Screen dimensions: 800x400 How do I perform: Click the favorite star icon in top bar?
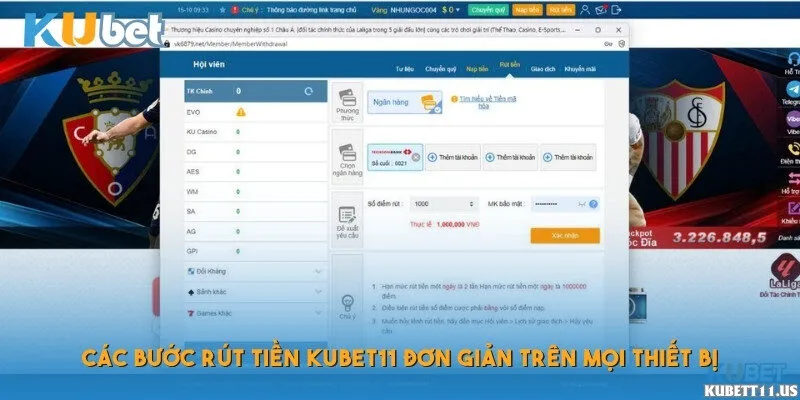222,10
